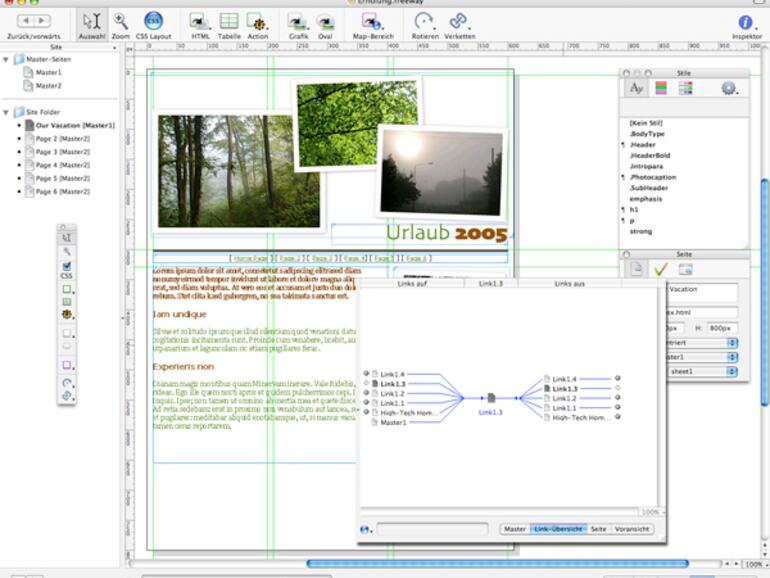Viewport: 770px width, 578px height.
Task: Switch to the Voransicht tab
Action: 632,528
